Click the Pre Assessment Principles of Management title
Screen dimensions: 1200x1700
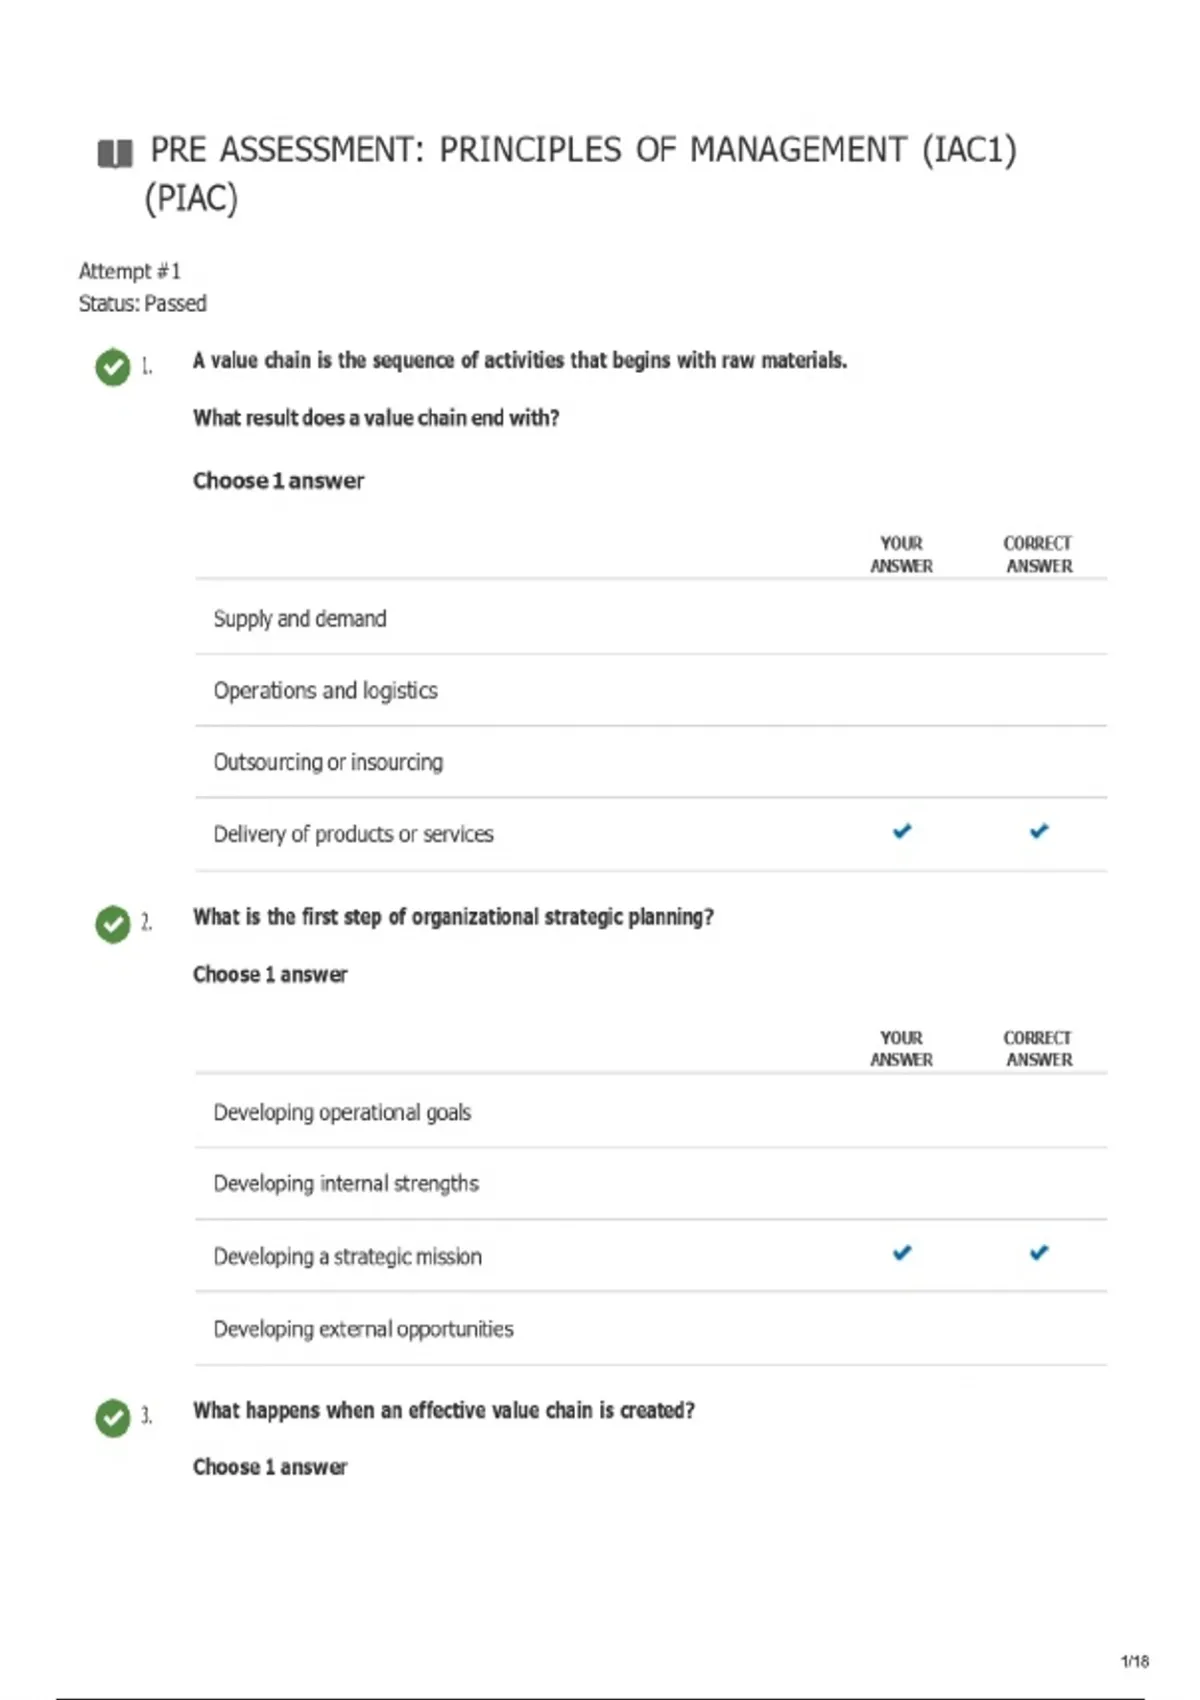(581, 173)
